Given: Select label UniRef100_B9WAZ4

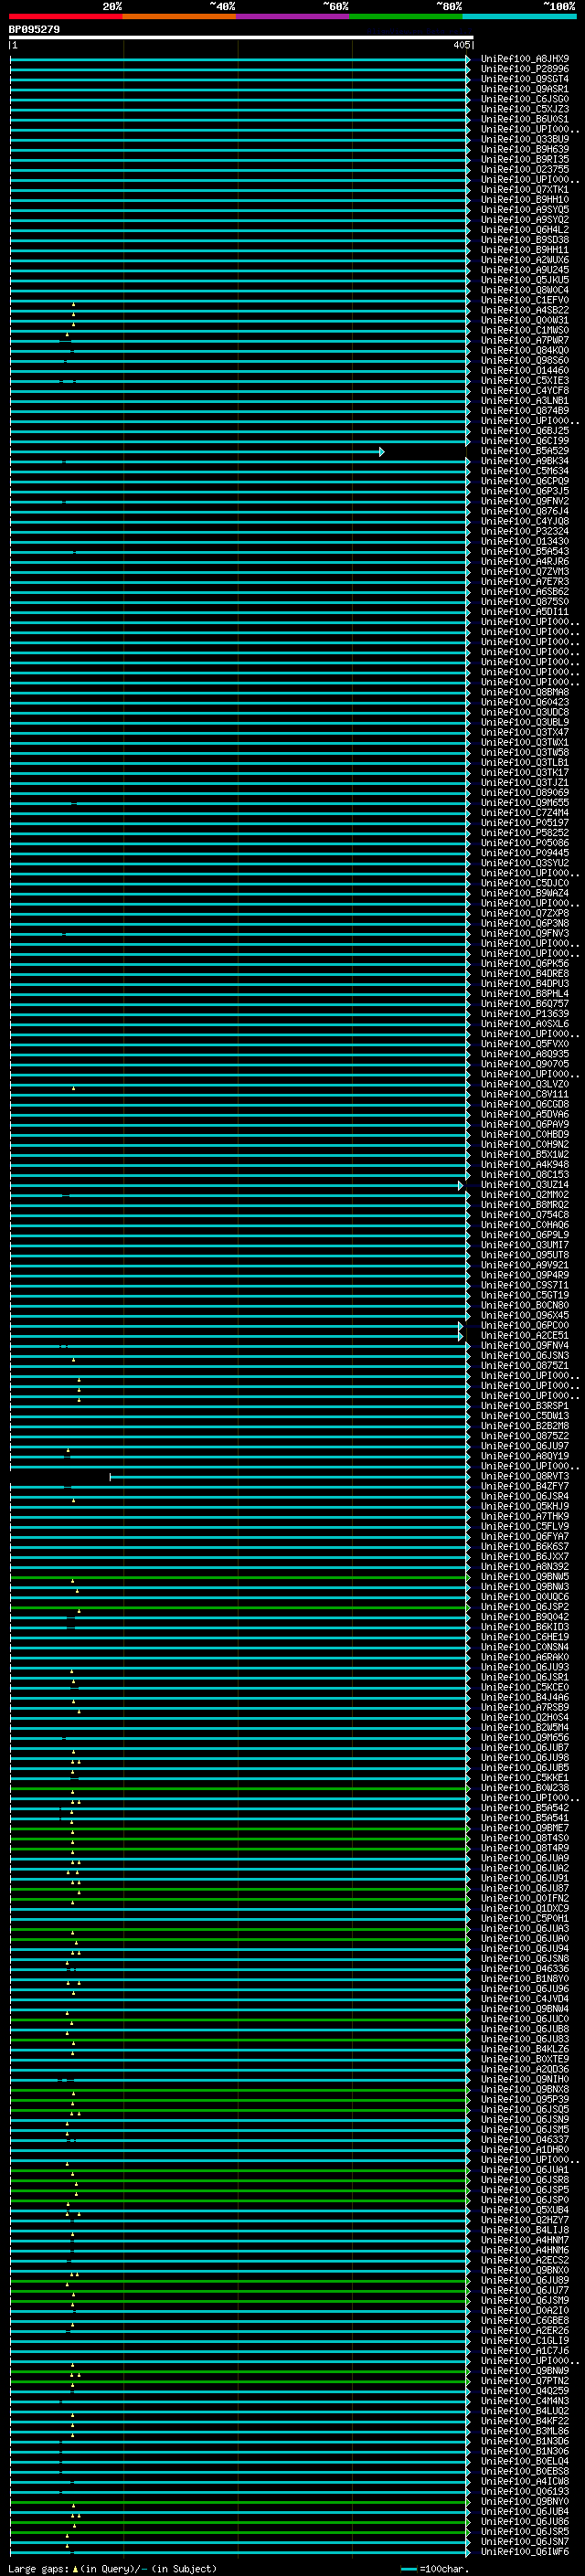Looking at the screenshot, I should 525,893.
